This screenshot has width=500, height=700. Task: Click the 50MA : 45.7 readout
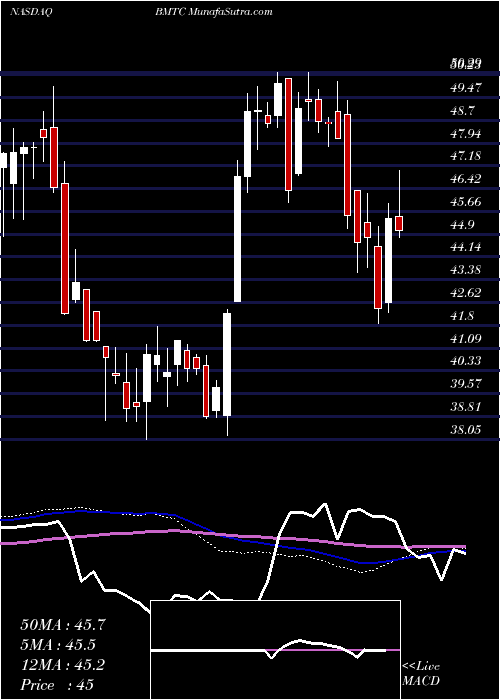63,625
